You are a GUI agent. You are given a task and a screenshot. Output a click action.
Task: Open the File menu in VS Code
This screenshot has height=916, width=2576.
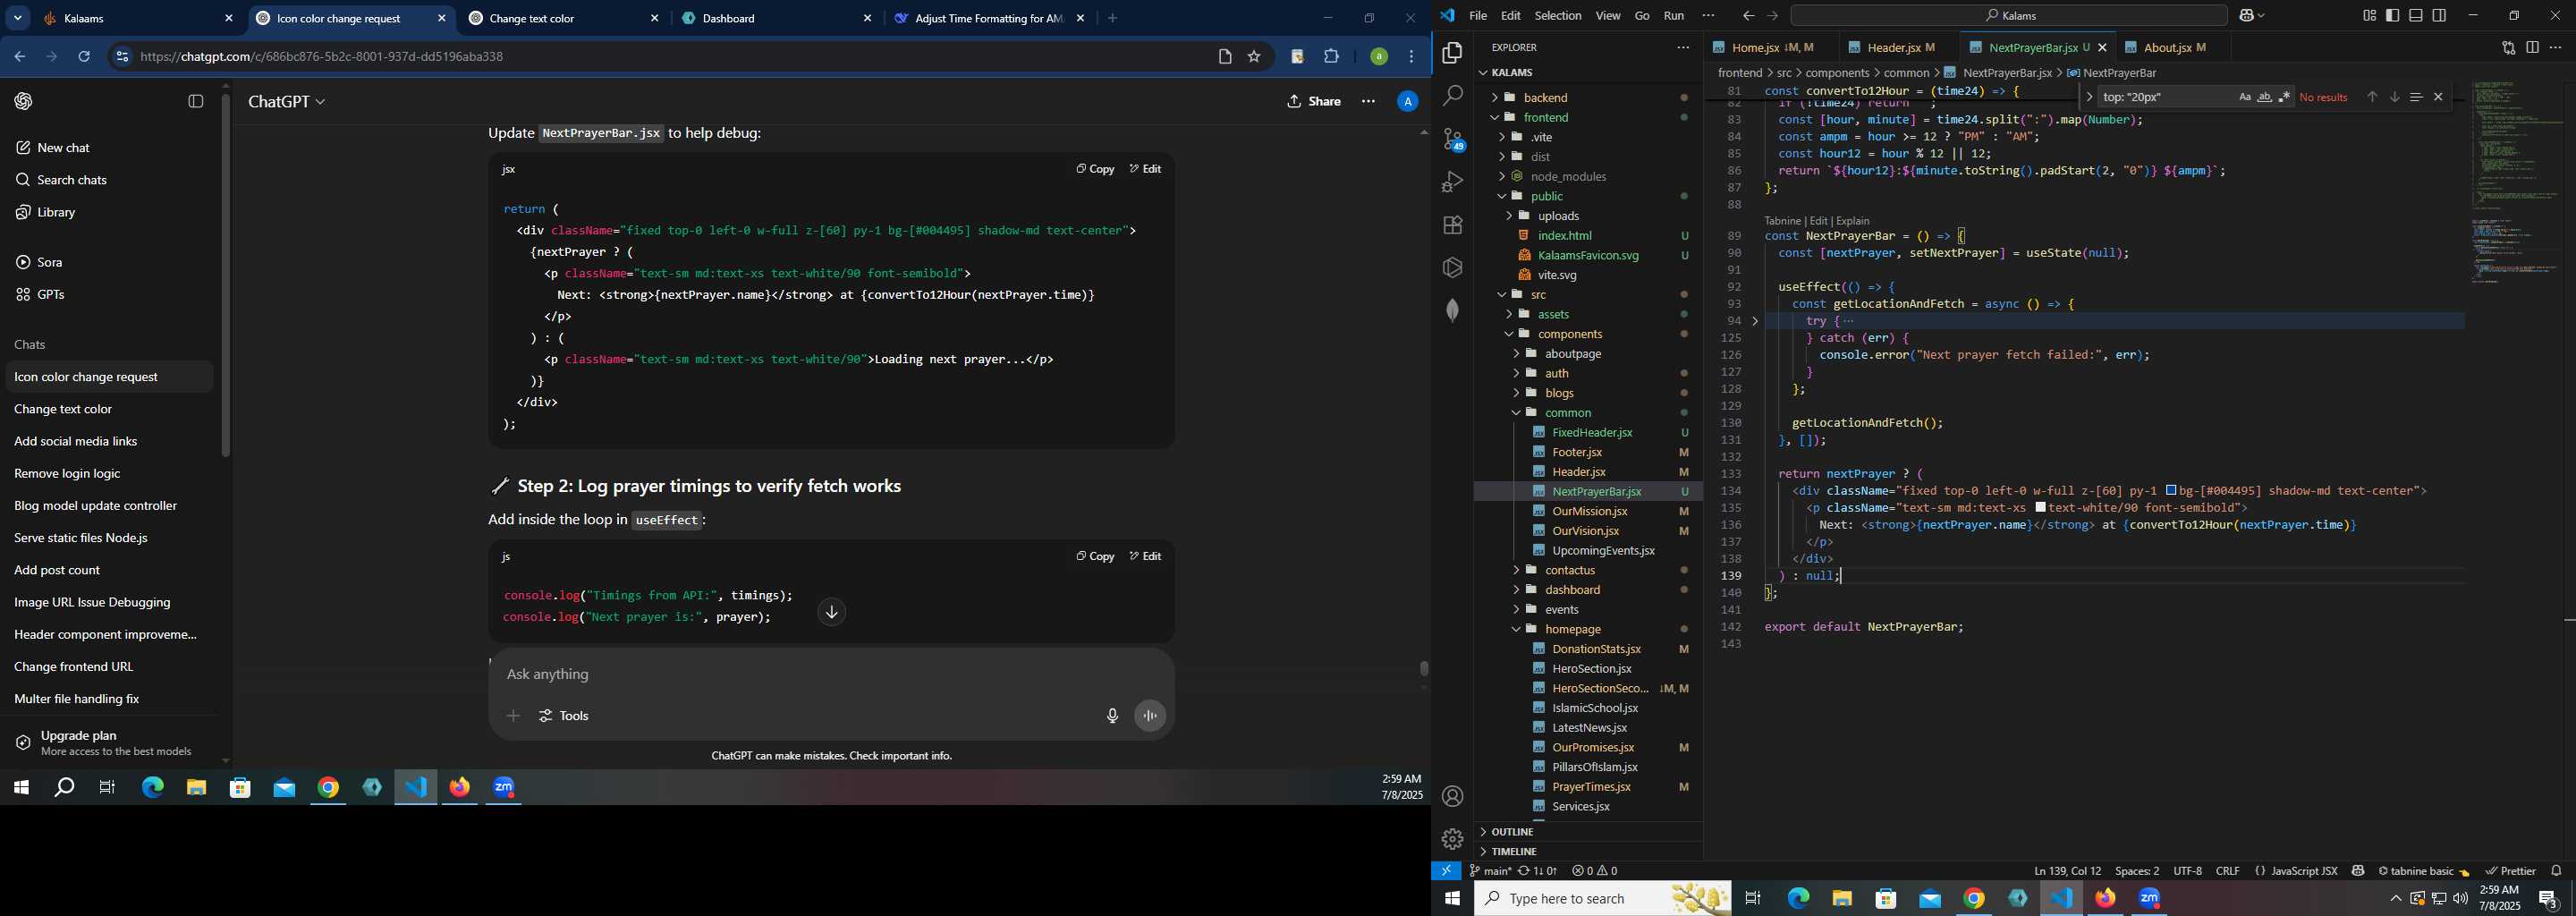pyautogui.click(x=1477, y=16)
